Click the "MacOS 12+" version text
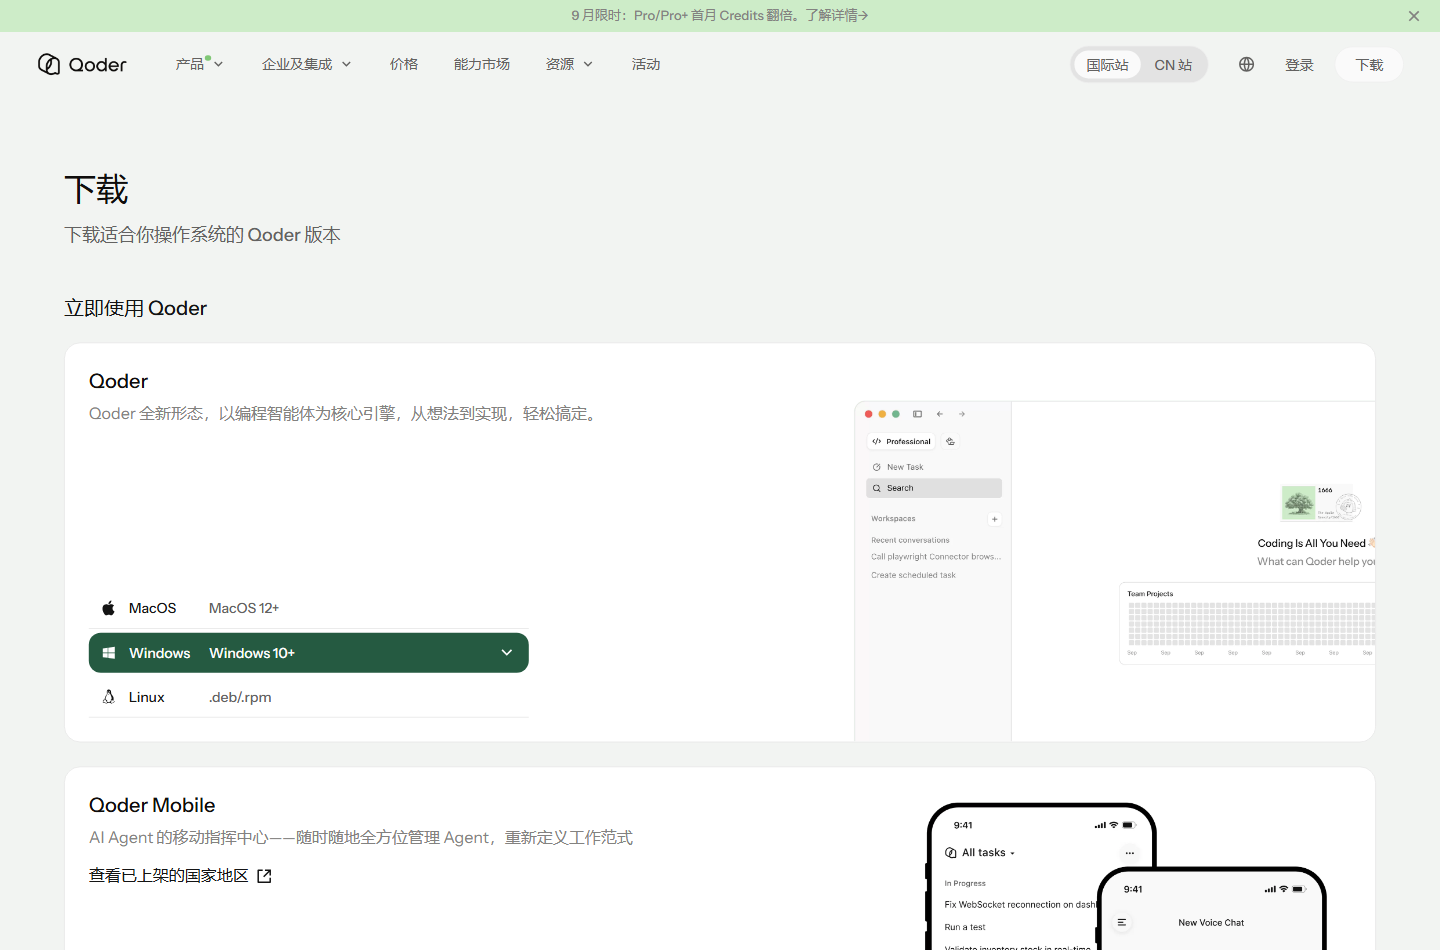Image resolution: width=1440 pixels, height=950 pixels. coord(244,608)
